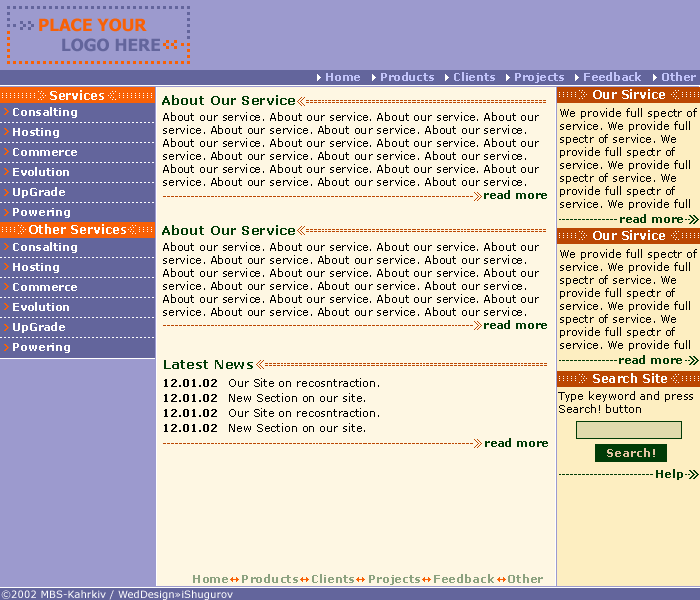Select Projects in the top navigation bar
The image size is (700, 600).
coord(539,77)
